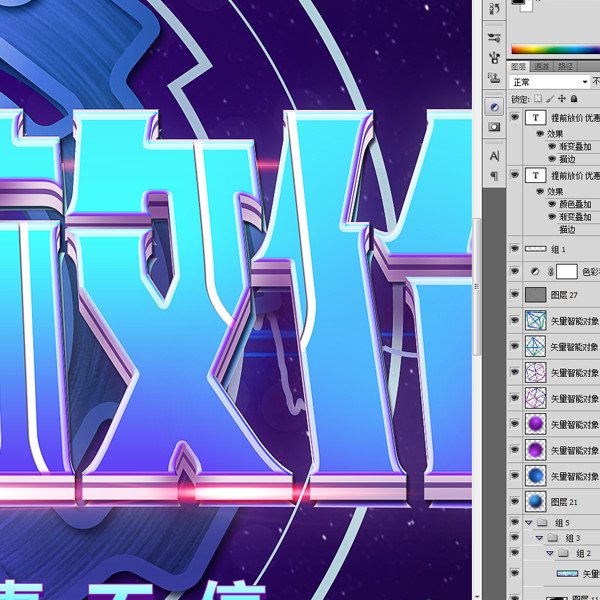Viewport: 600px width, 600px height.
Task: Click the 组 2 folder icon
Action: [563, 553]
